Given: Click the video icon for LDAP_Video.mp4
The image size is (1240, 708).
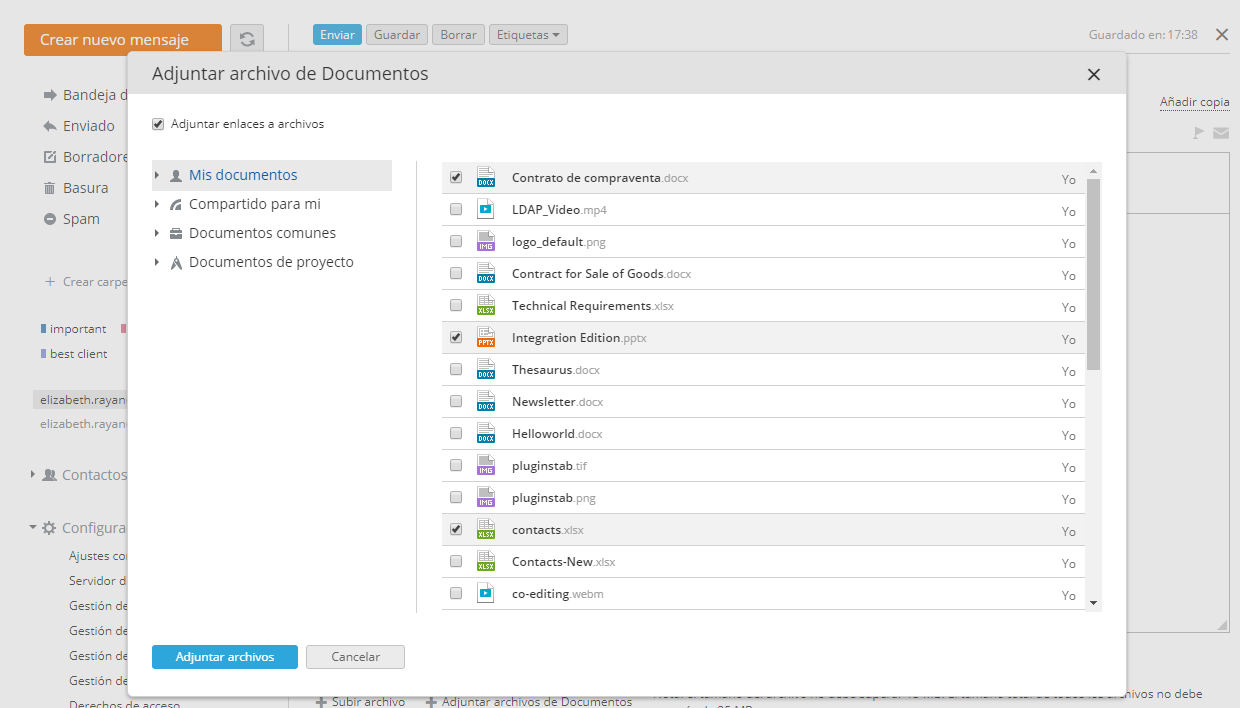Looking at the screenshot, I should click(x=486, y=210).
